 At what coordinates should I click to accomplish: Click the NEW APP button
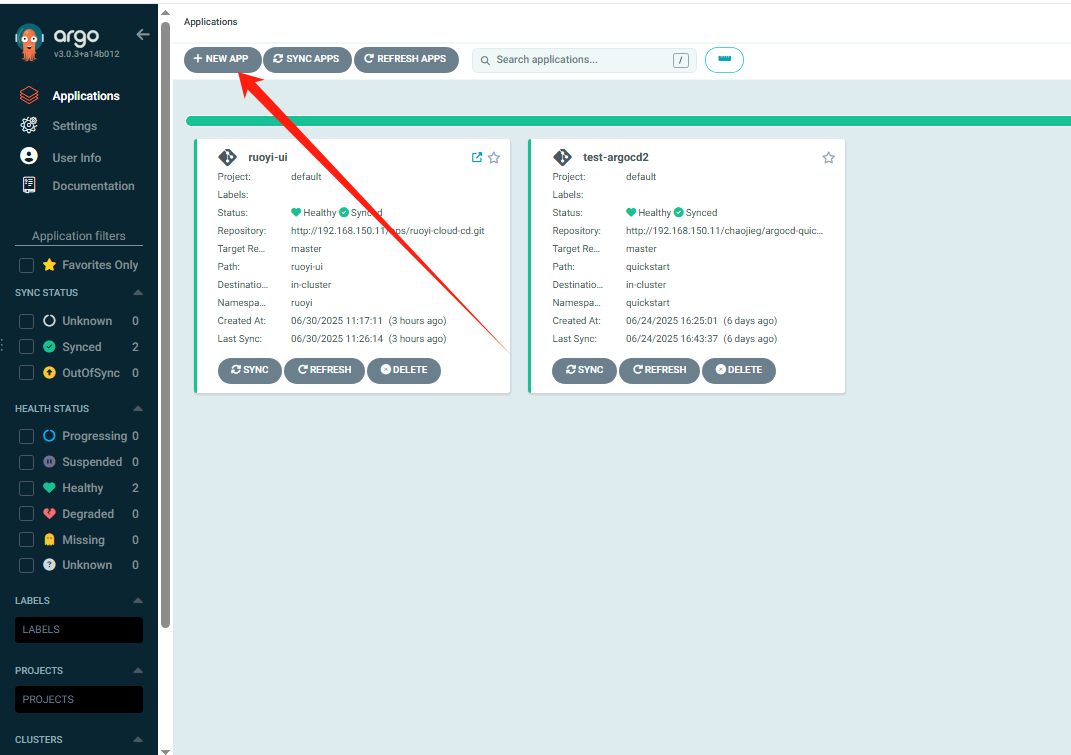(222, 59)
